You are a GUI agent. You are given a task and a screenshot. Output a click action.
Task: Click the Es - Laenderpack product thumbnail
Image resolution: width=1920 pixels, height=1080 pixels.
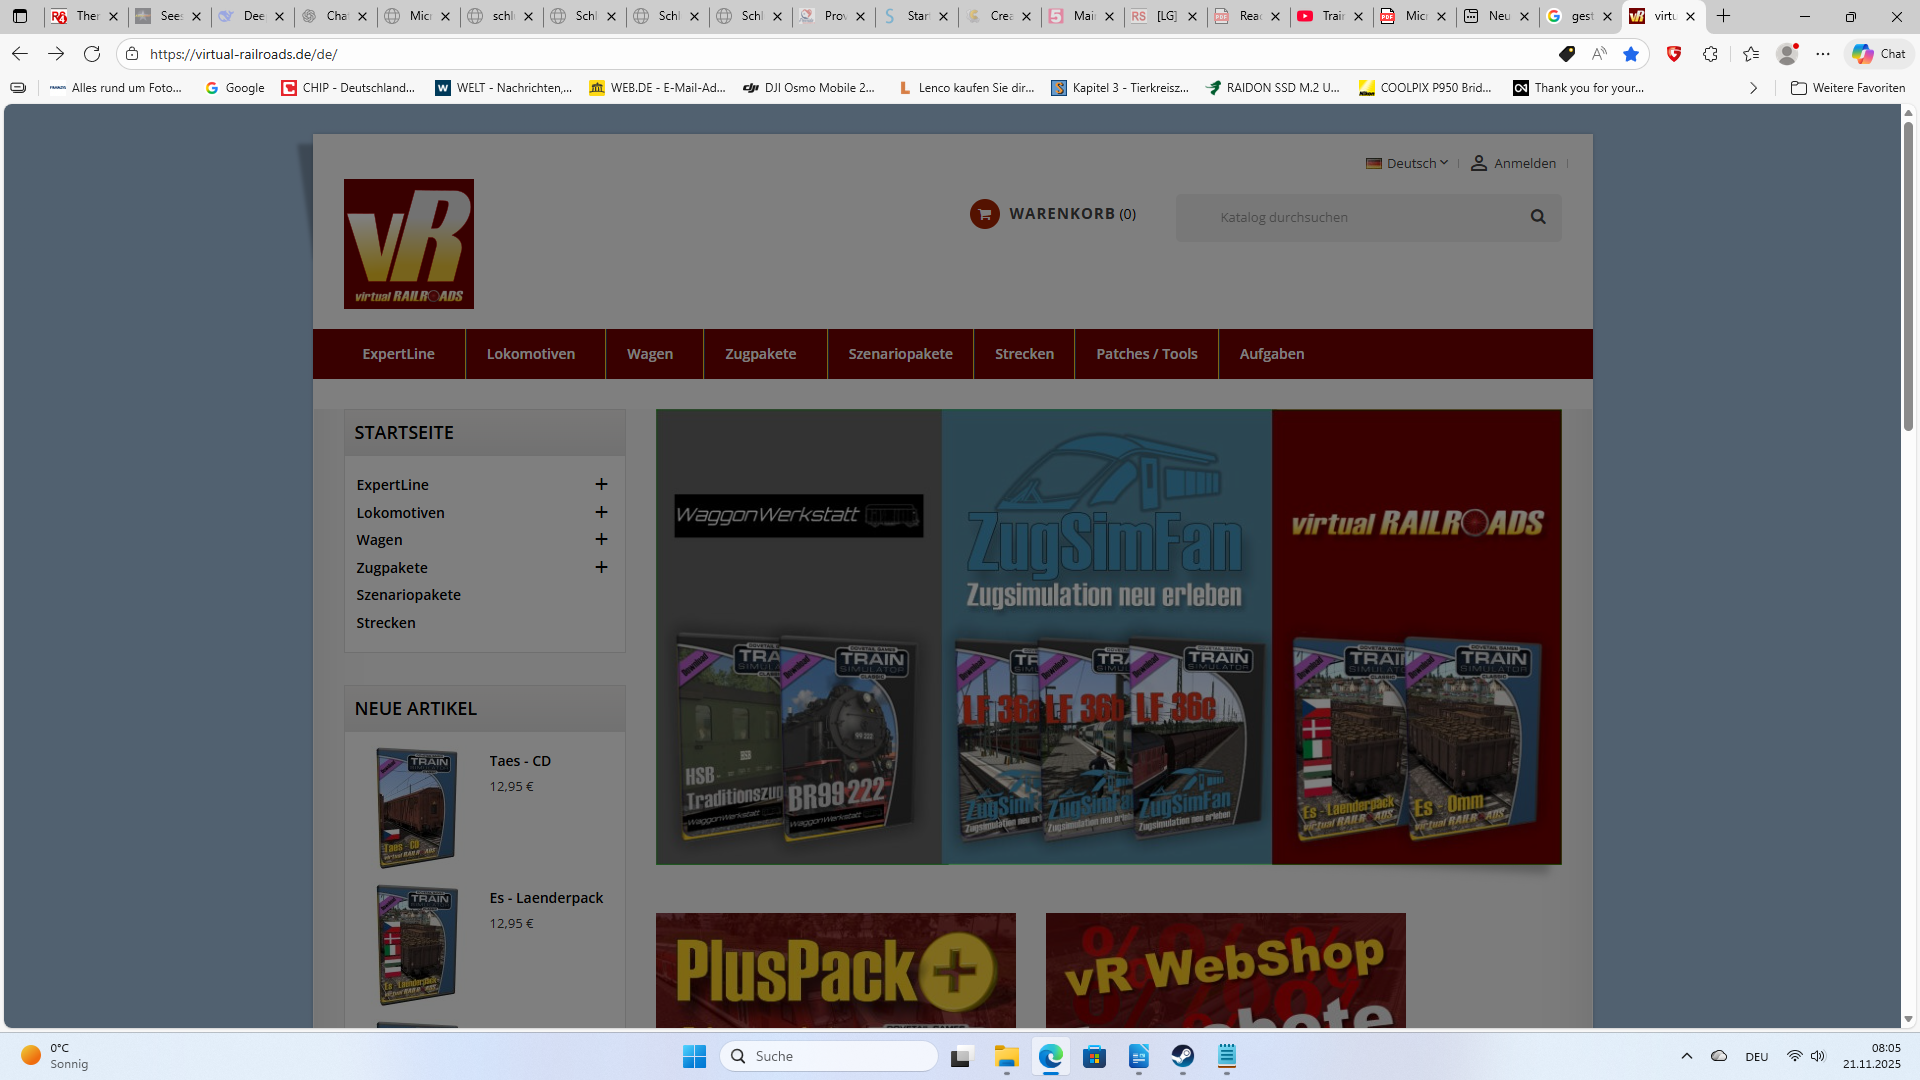[417, 945]
